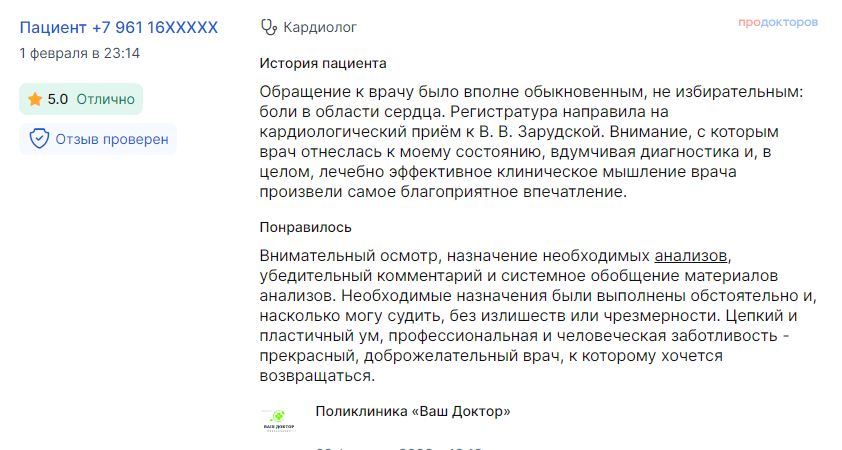842x450 pixels.
Task: Select the 5.0 rating score number
Action: pyautogui.click(x=58, y=99)
